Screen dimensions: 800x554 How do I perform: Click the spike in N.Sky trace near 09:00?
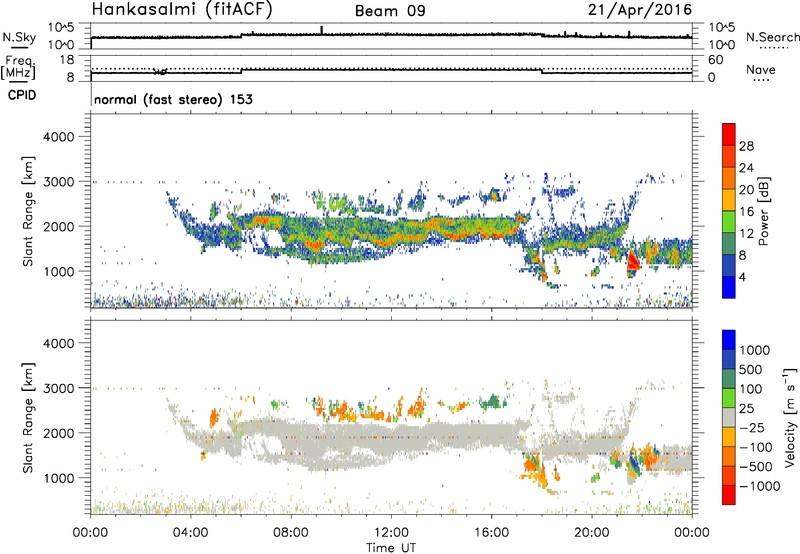[321, 30]
